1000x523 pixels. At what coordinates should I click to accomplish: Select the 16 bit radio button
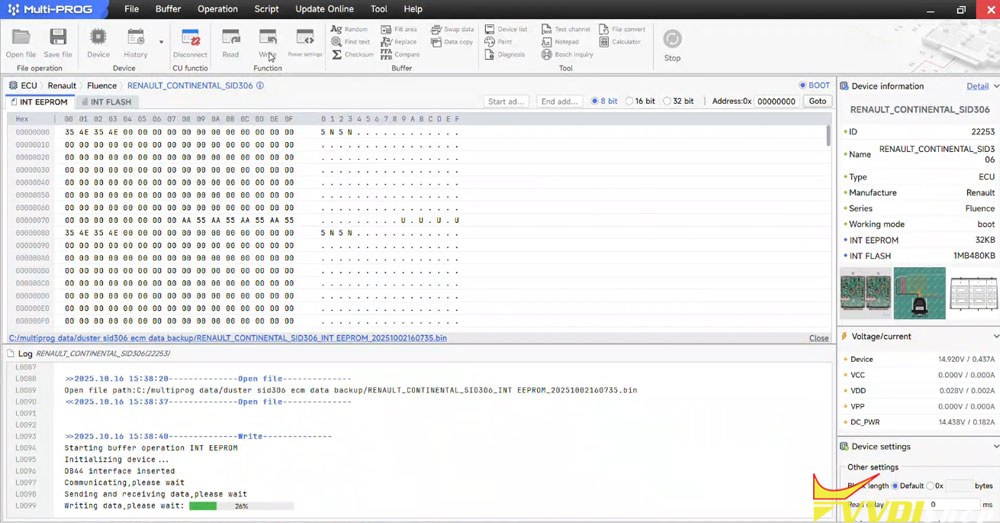629,101
